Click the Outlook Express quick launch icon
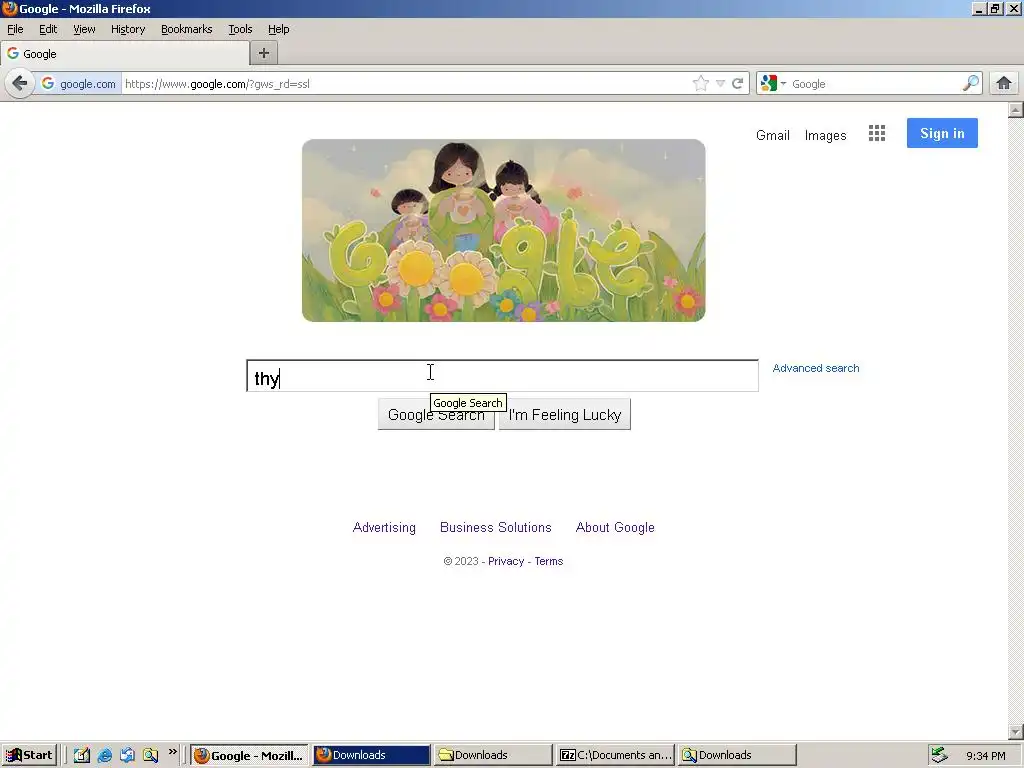 127,755
